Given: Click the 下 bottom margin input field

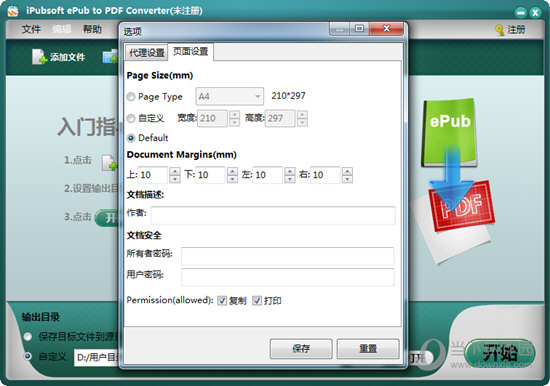Looking at the screenshot, I should point(210,175).
